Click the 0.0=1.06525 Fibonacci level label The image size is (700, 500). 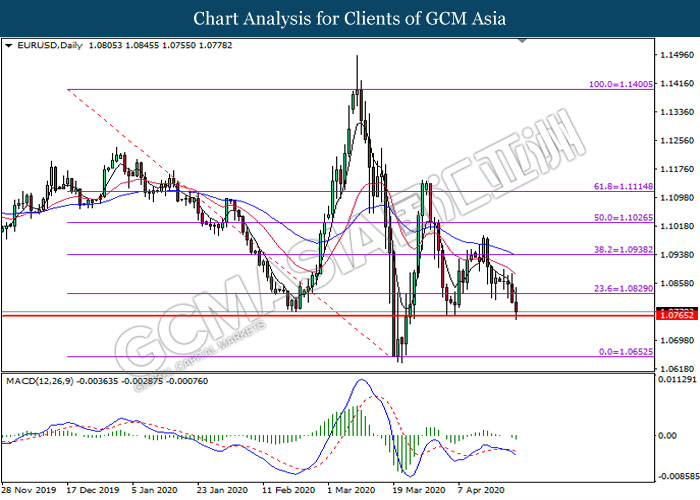click(x=626, y=352)
